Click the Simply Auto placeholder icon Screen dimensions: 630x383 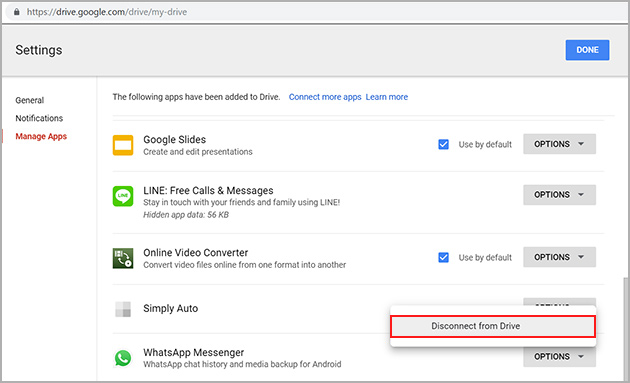coord(123,309)
